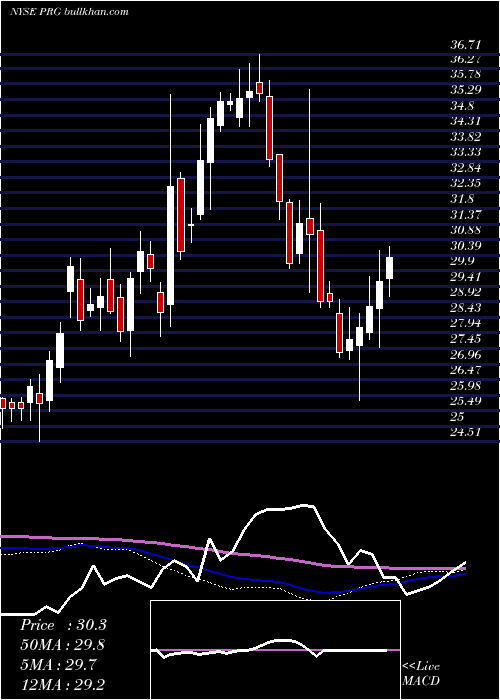Screen dimensions: 500x700
Task: Click the 30.88 price axis label
Action: (x=466, y=230)
